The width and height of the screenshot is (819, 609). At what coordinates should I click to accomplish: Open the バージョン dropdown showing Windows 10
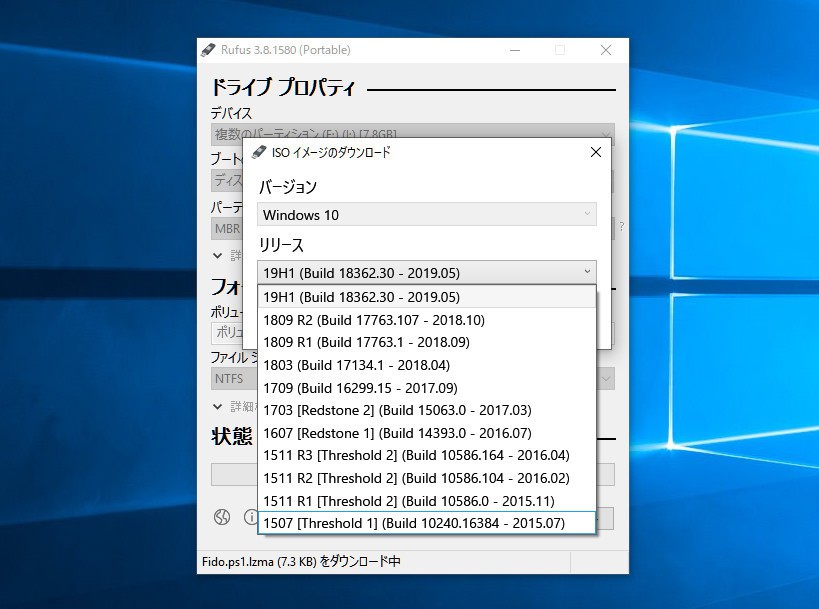[x=427, y=215]
